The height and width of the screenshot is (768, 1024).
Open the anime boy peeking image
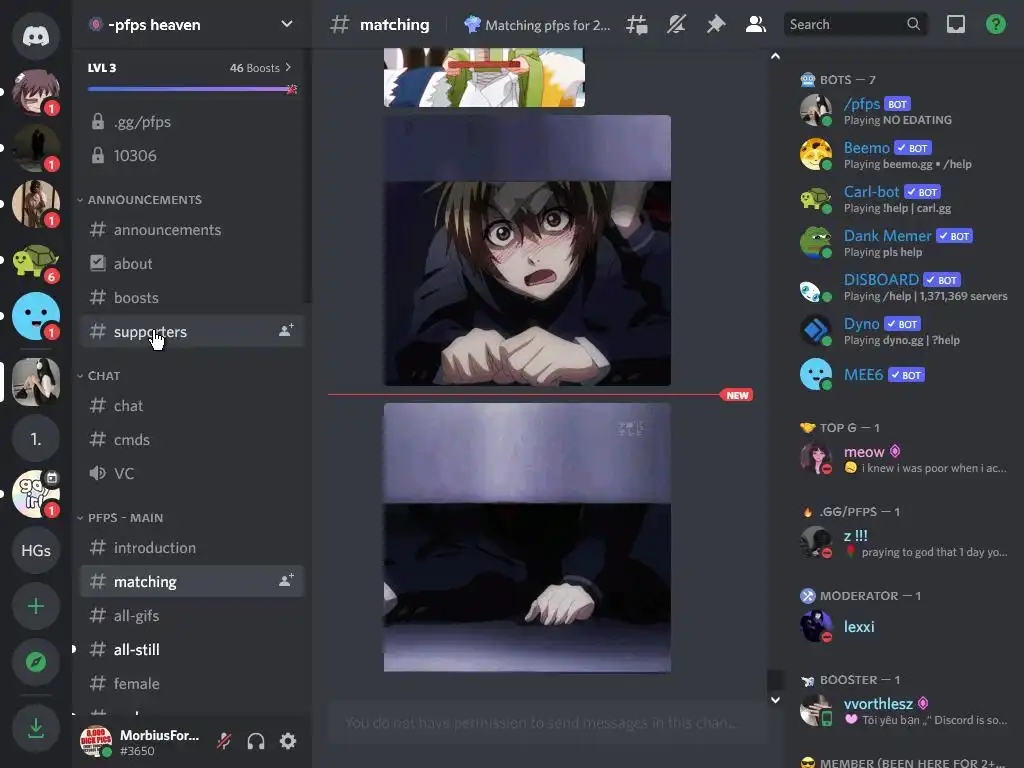527,251
